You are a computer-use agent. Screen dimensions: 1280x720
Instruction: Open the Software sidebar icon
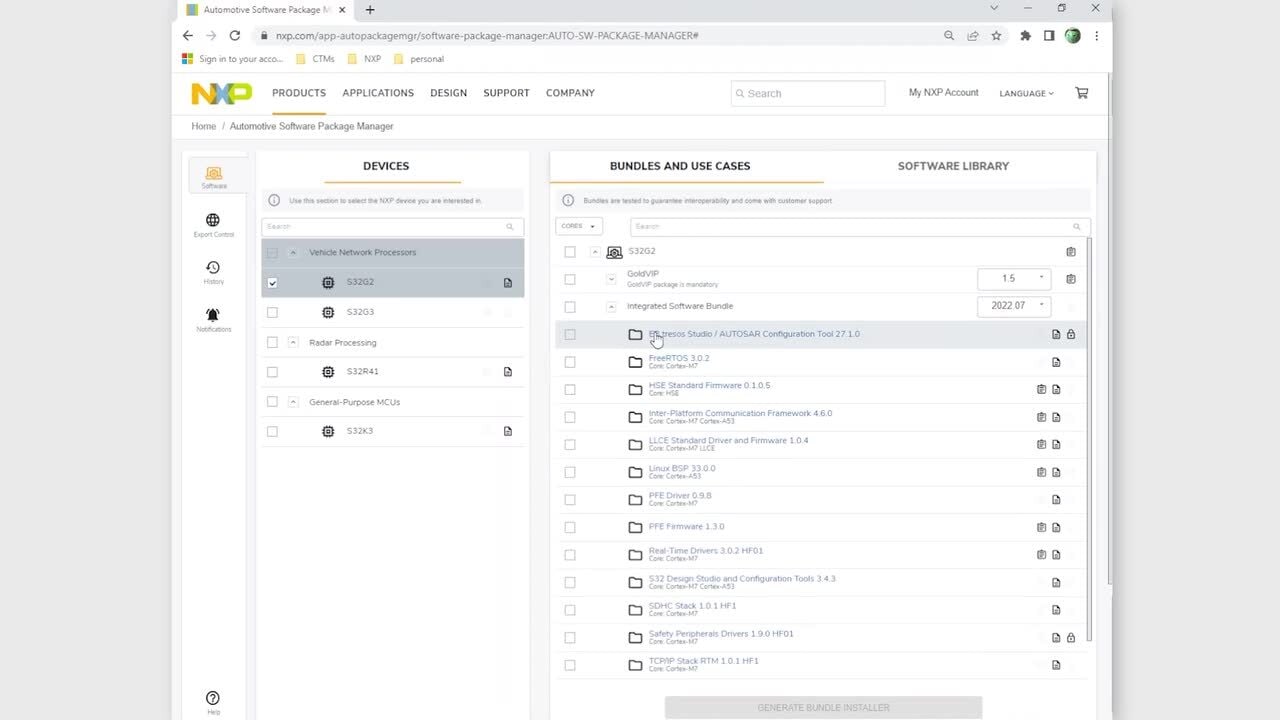(213, 176)
